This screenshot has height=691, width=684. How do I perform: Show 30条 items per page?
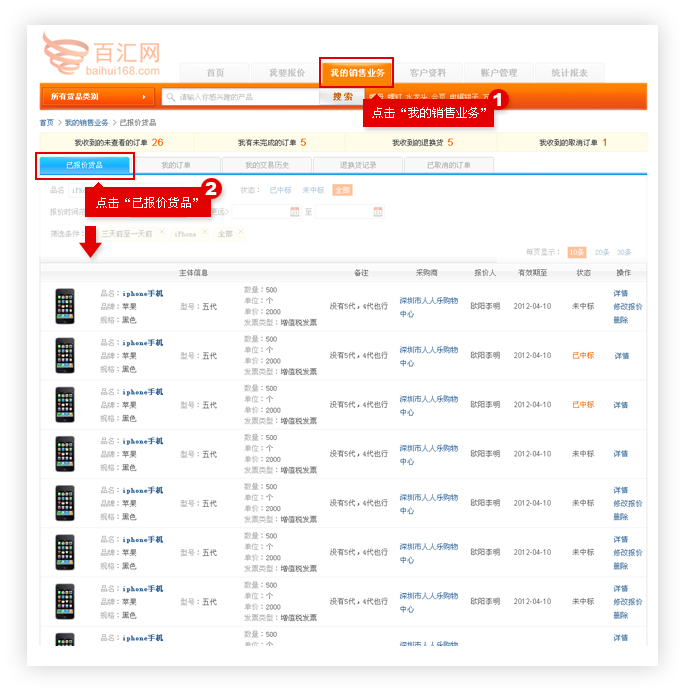click(x=624, y=252)
